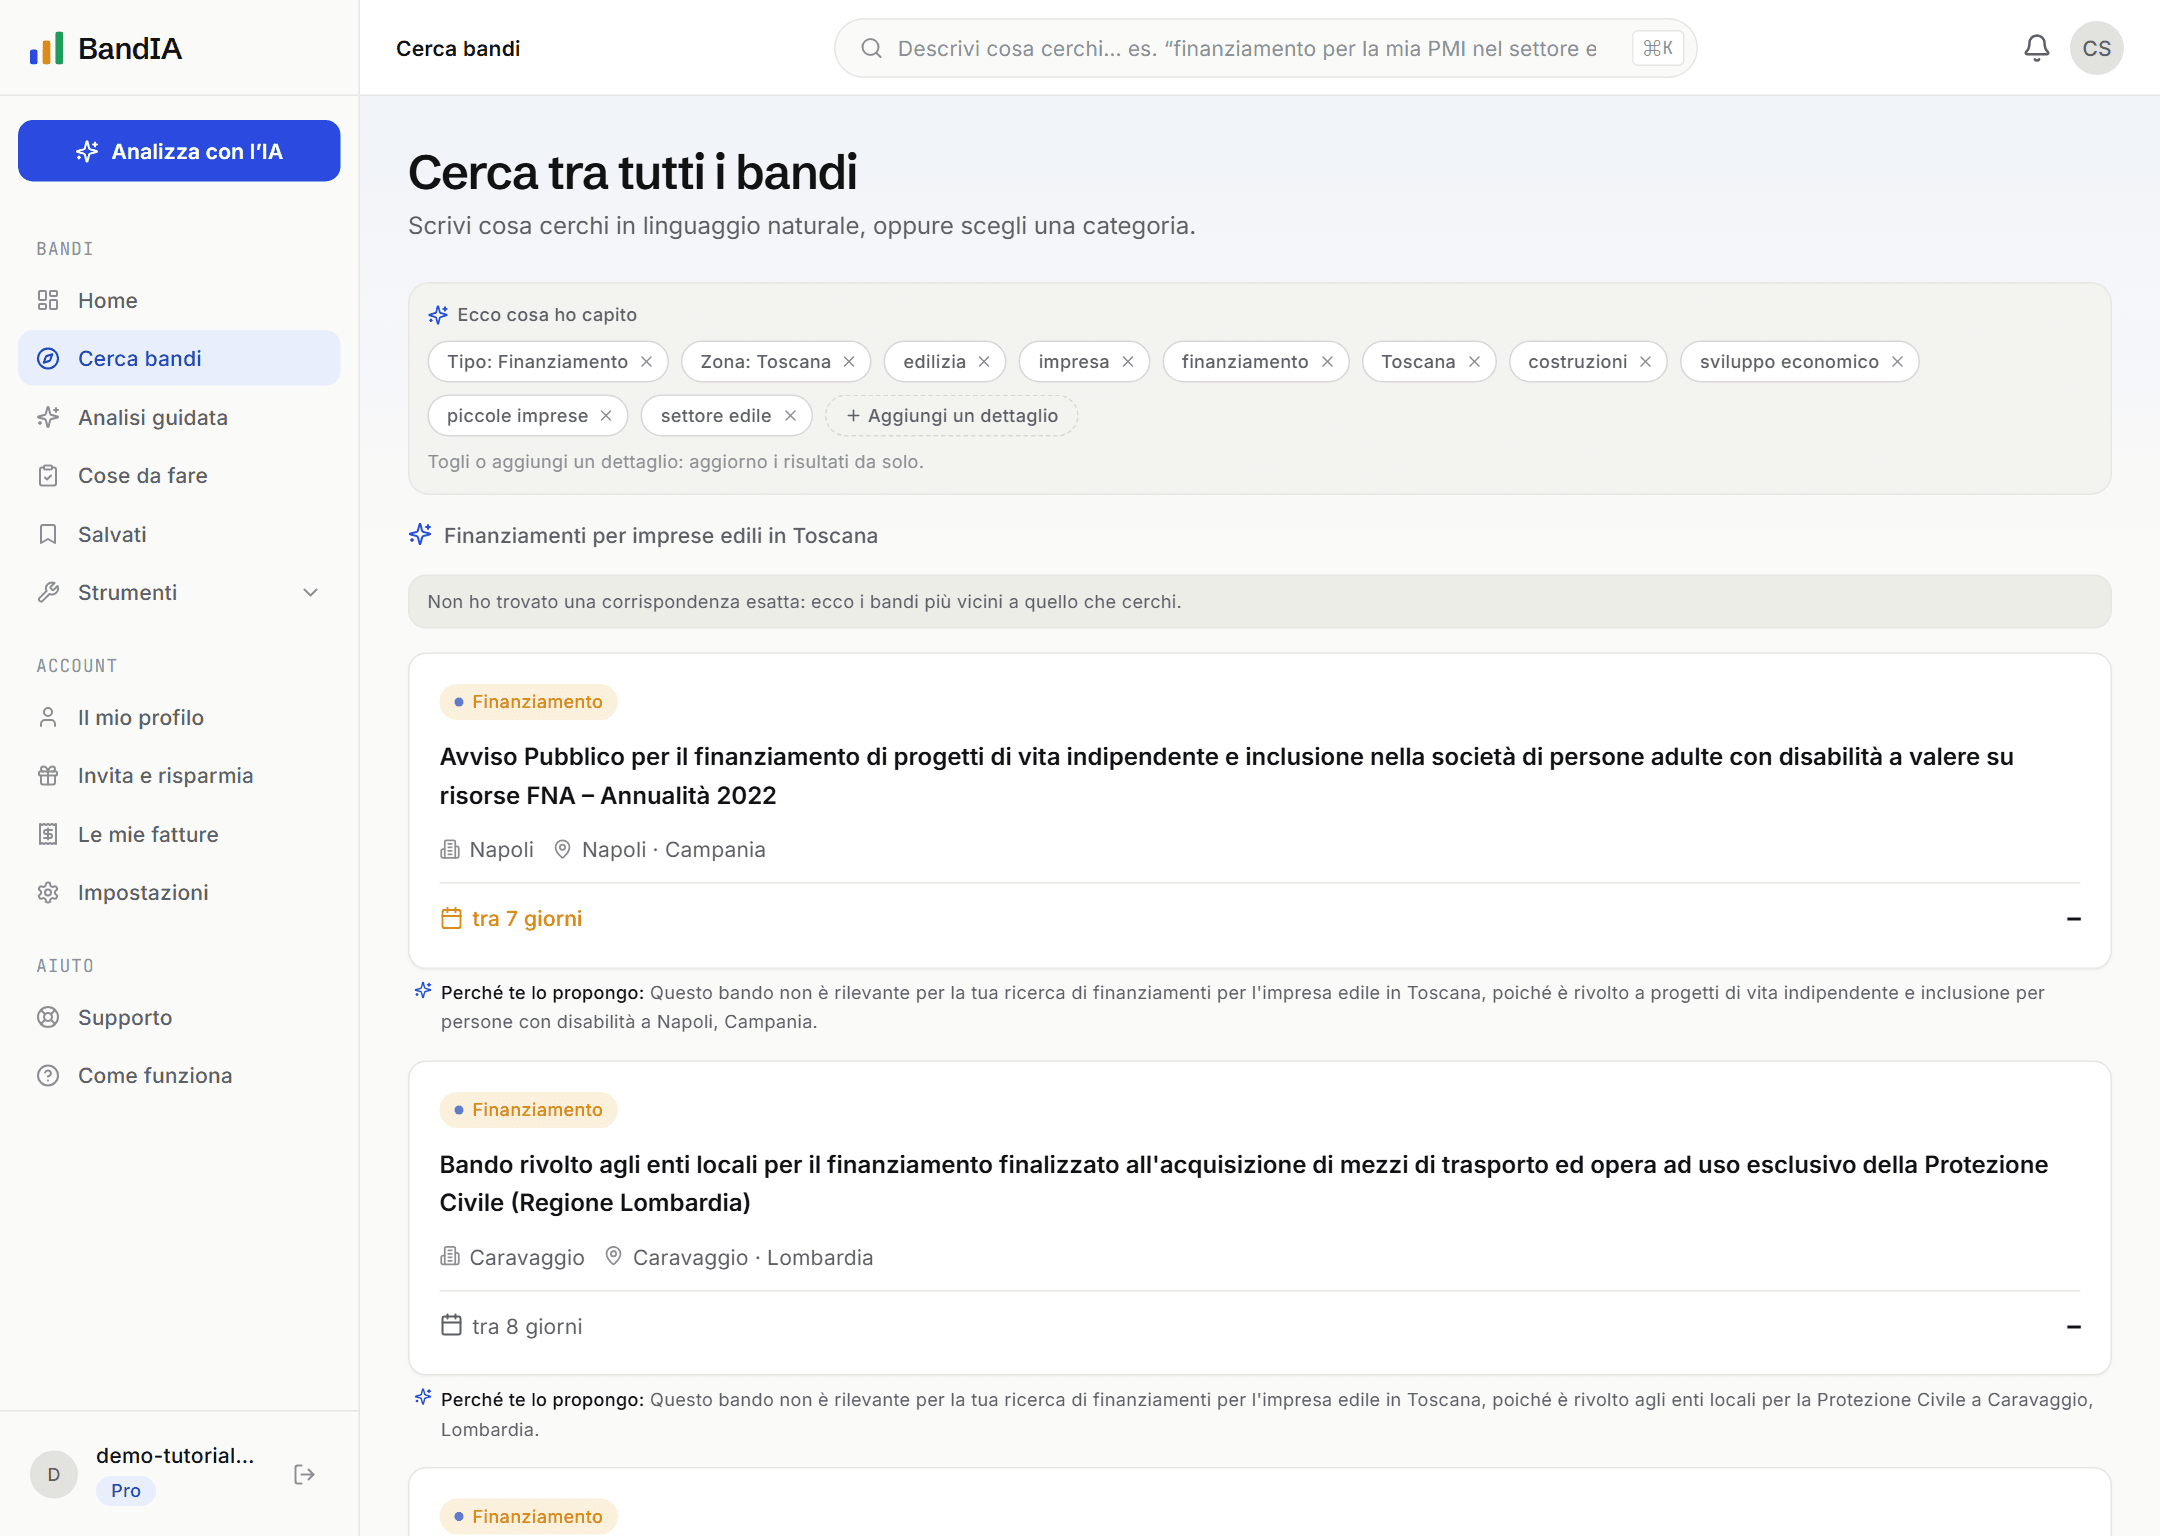The width and height of the screenshot is (2160, 1536).
Task: Click 'Aggiungi un dettaglio' chip
Action: pos(951,416)
